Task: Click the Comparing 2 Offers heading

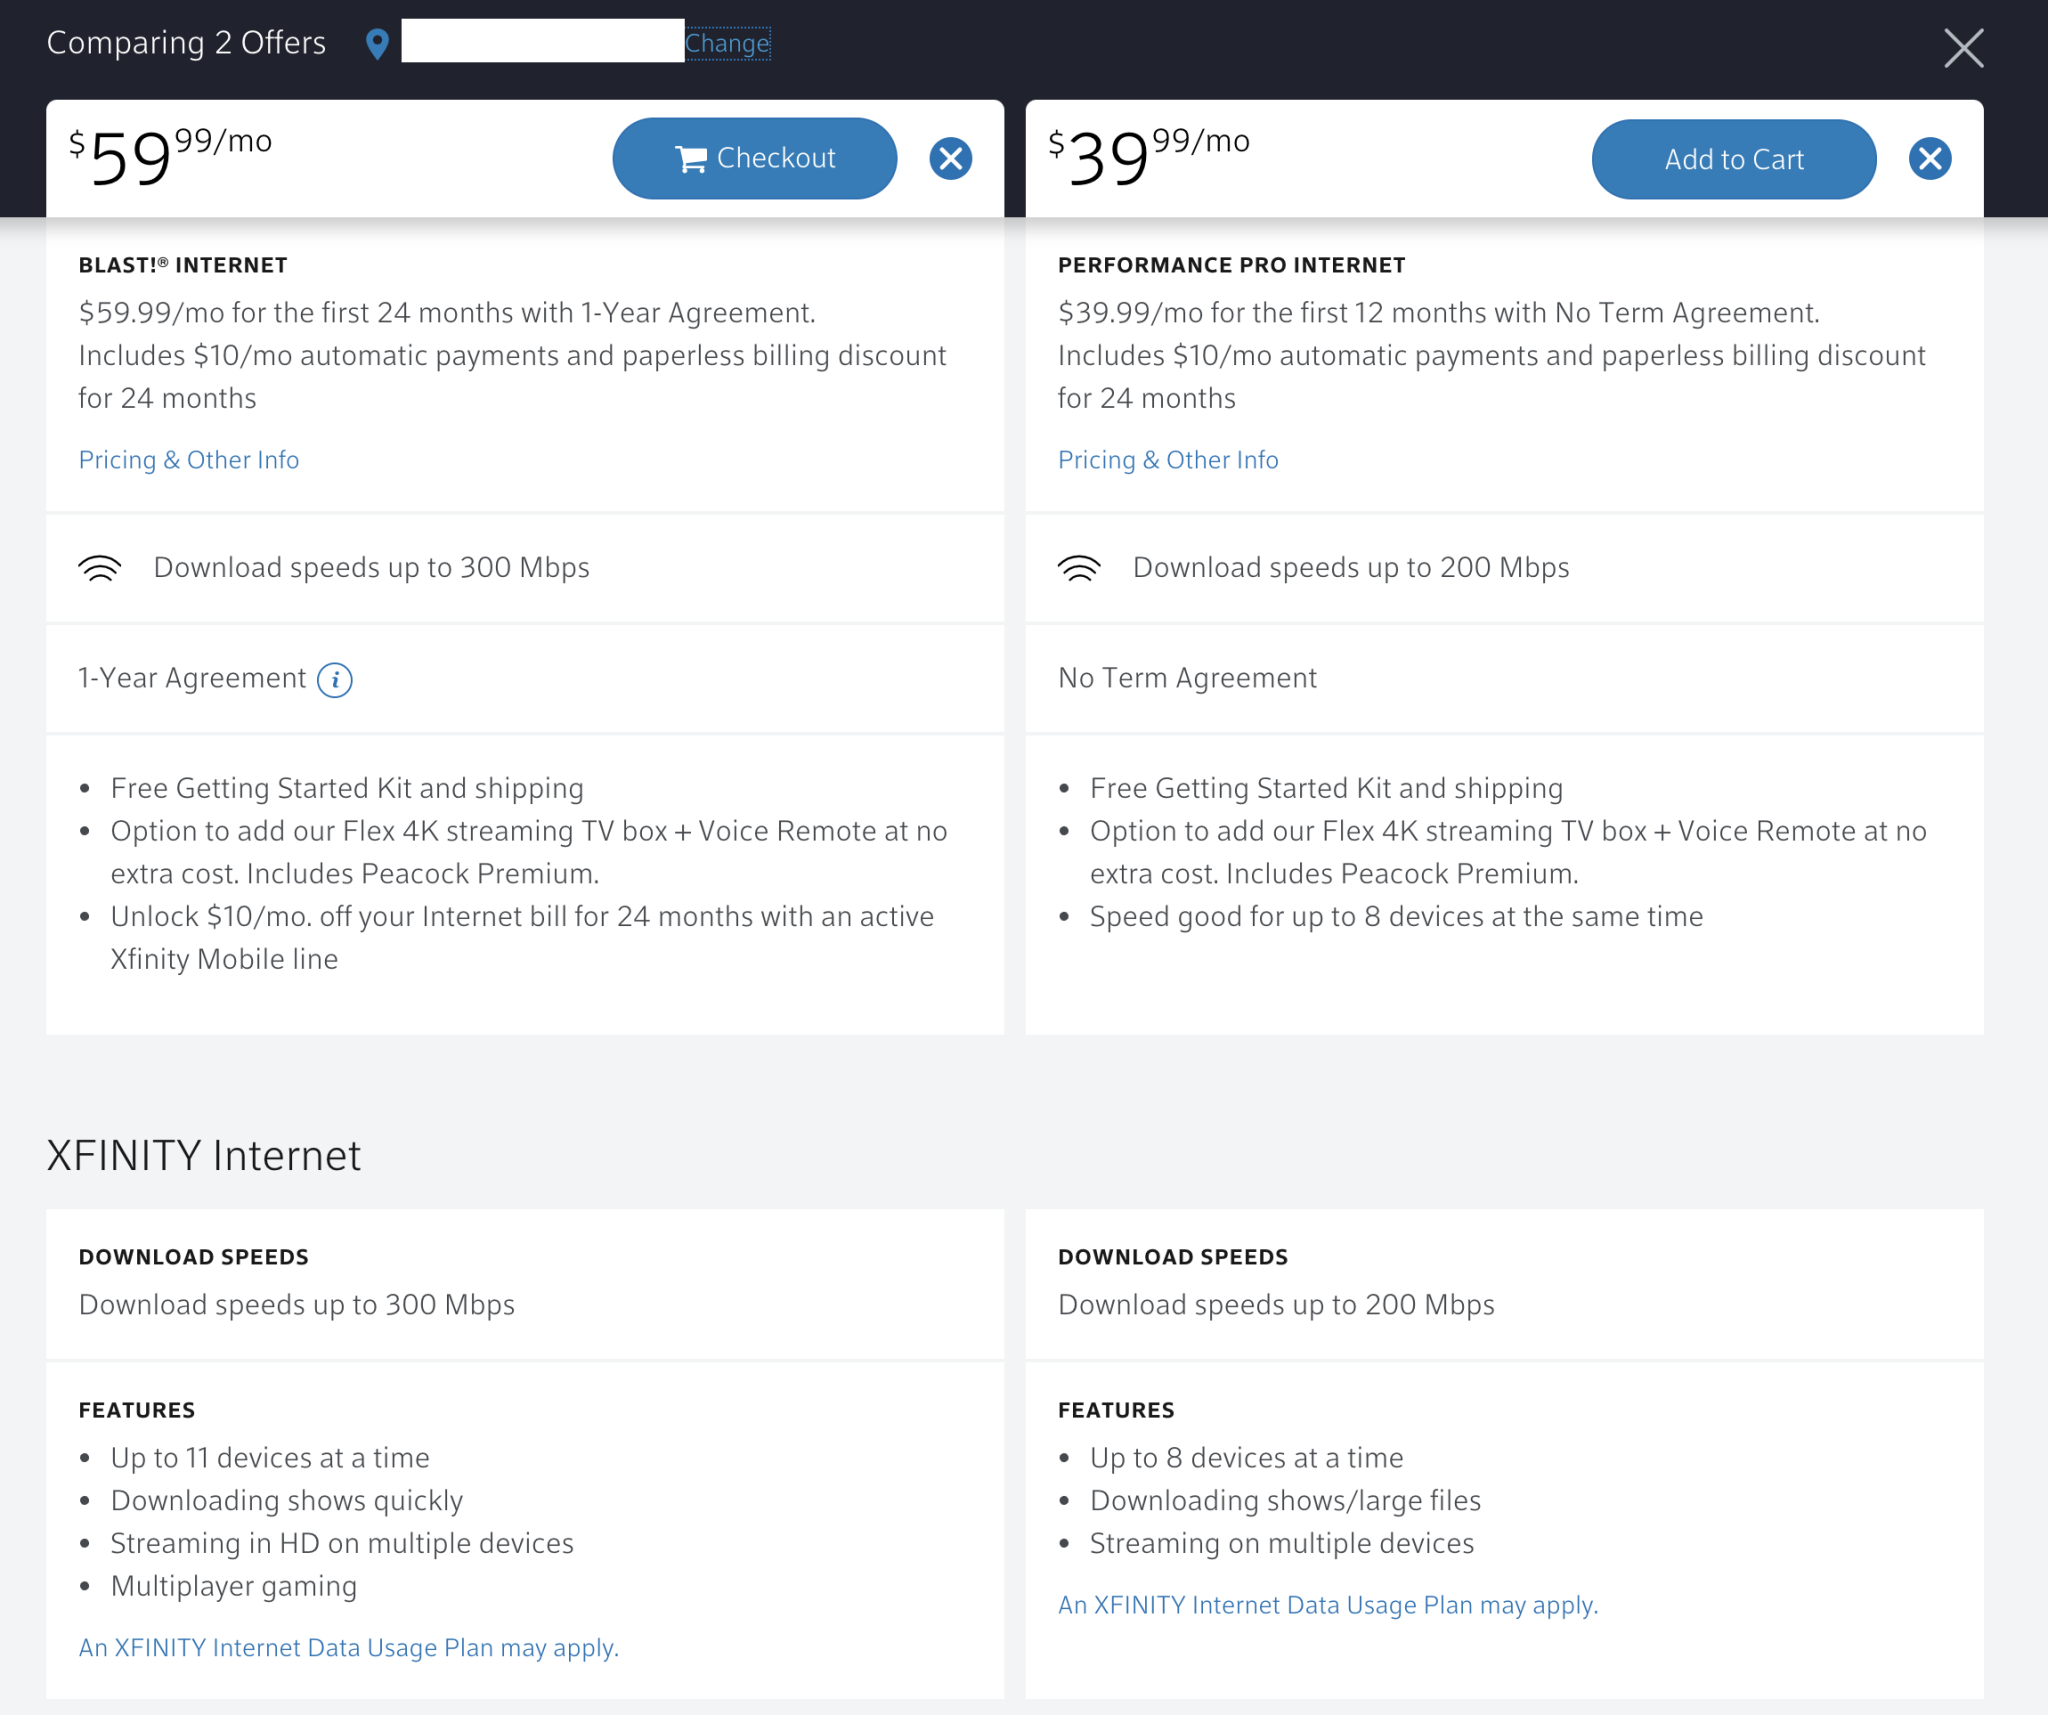Action: coord(186,42)
